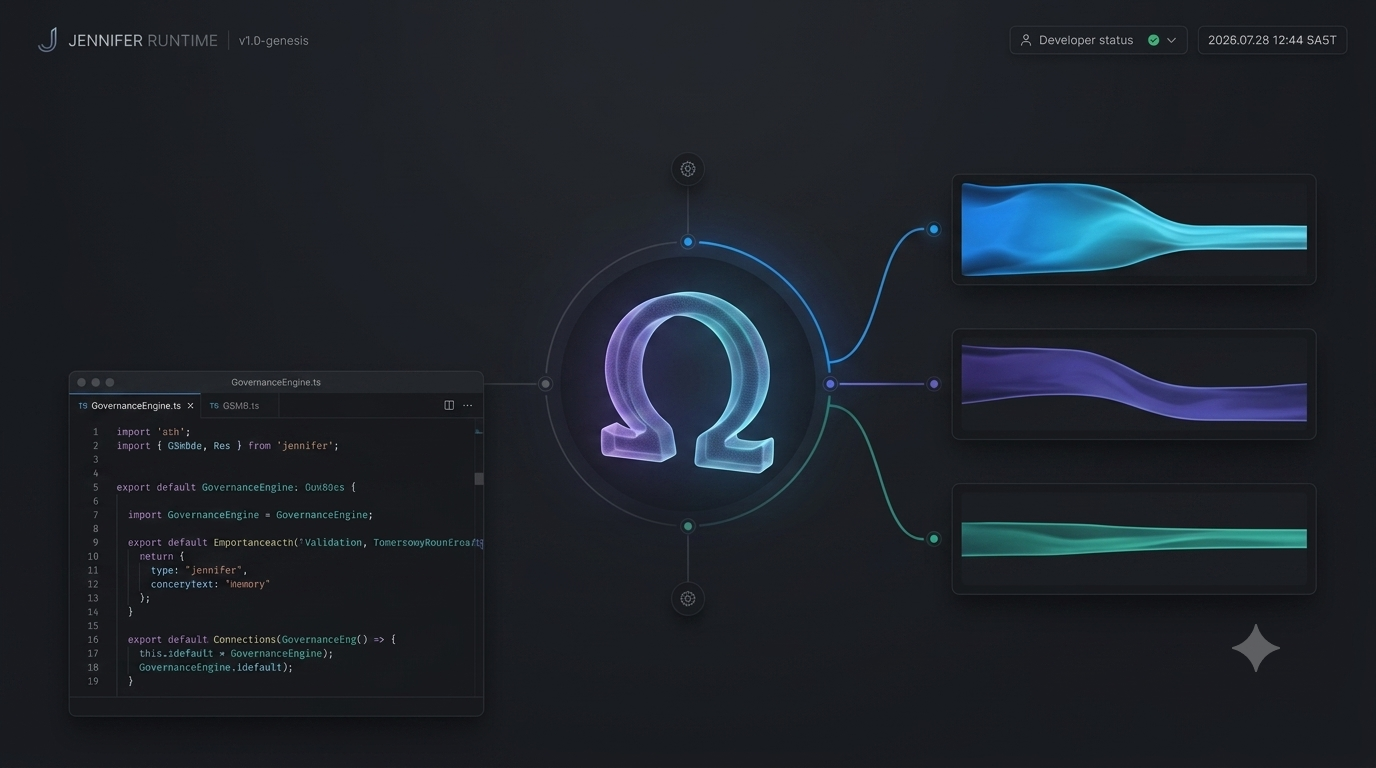
Task: Open the Developer status button
Action: (1098, 40)
